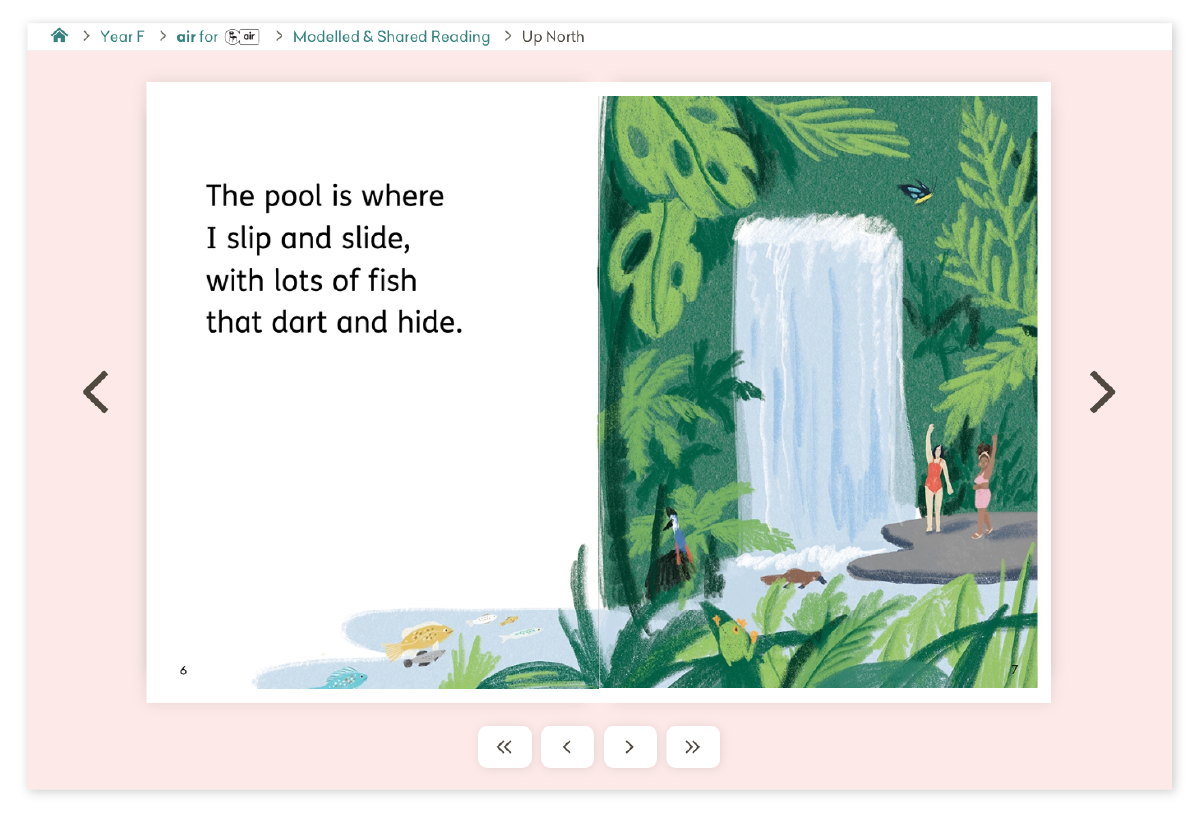Click page number 6 on left page
This screenshot has height=813, width=1200.
[x=183, y=670]
